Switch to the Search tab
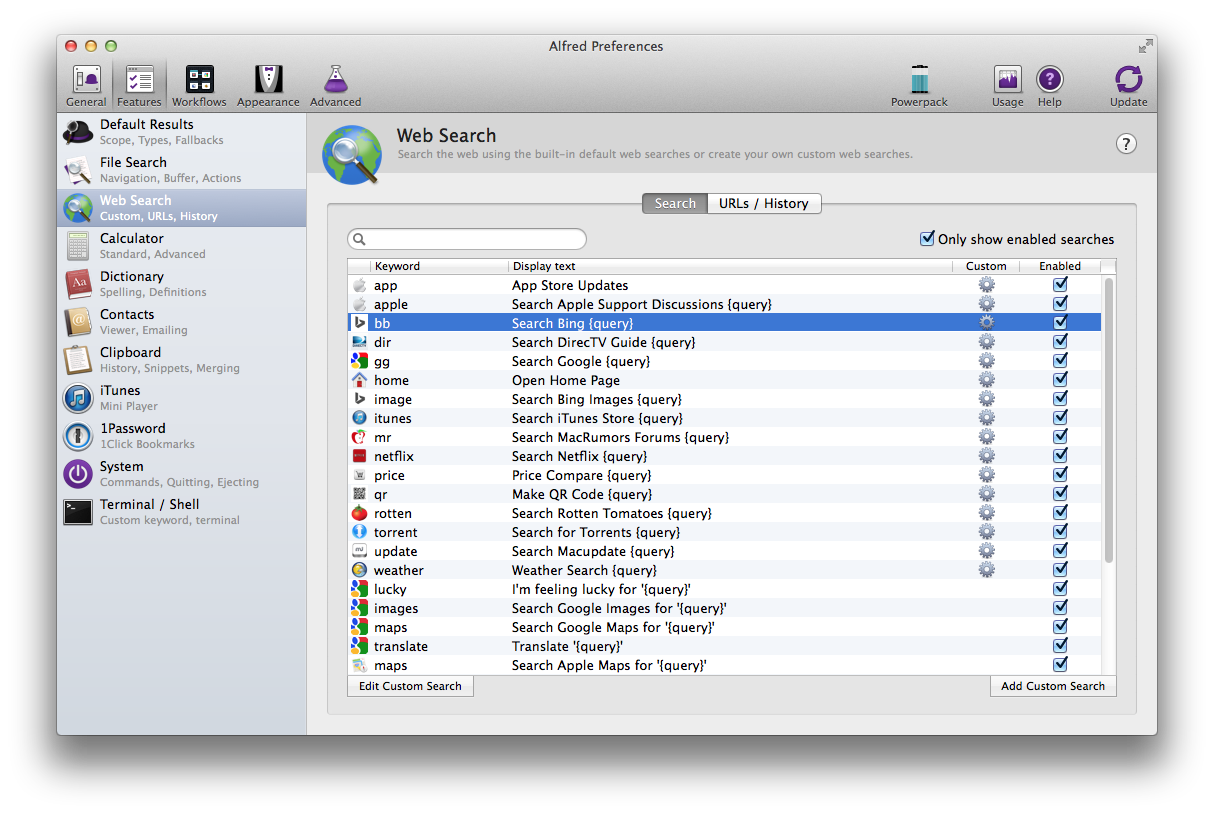This screenshot has width=1214, height=814. pos(675,204)
